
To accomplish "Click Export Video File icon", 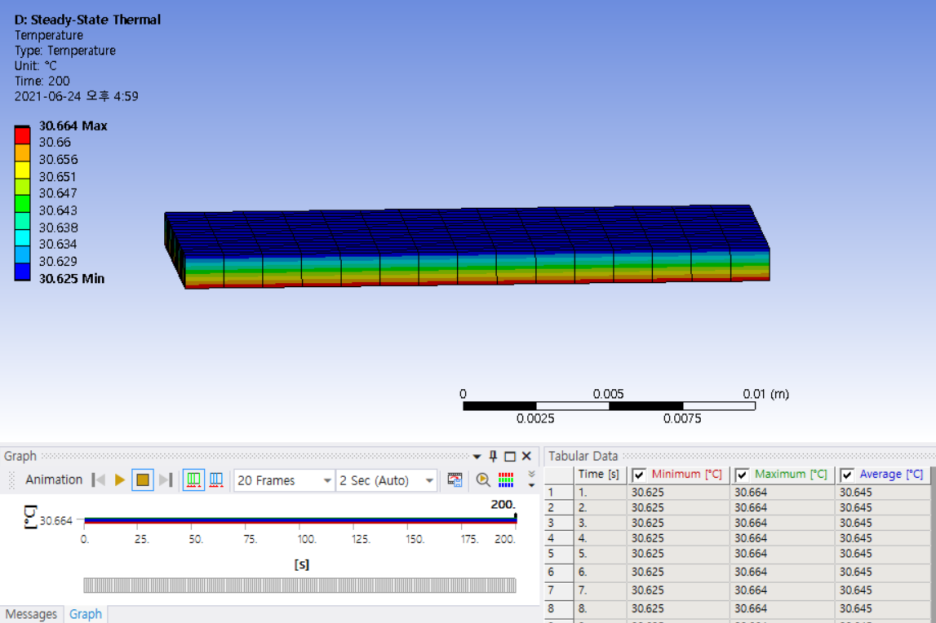I will pyautogui.click(x=455, y=480).
